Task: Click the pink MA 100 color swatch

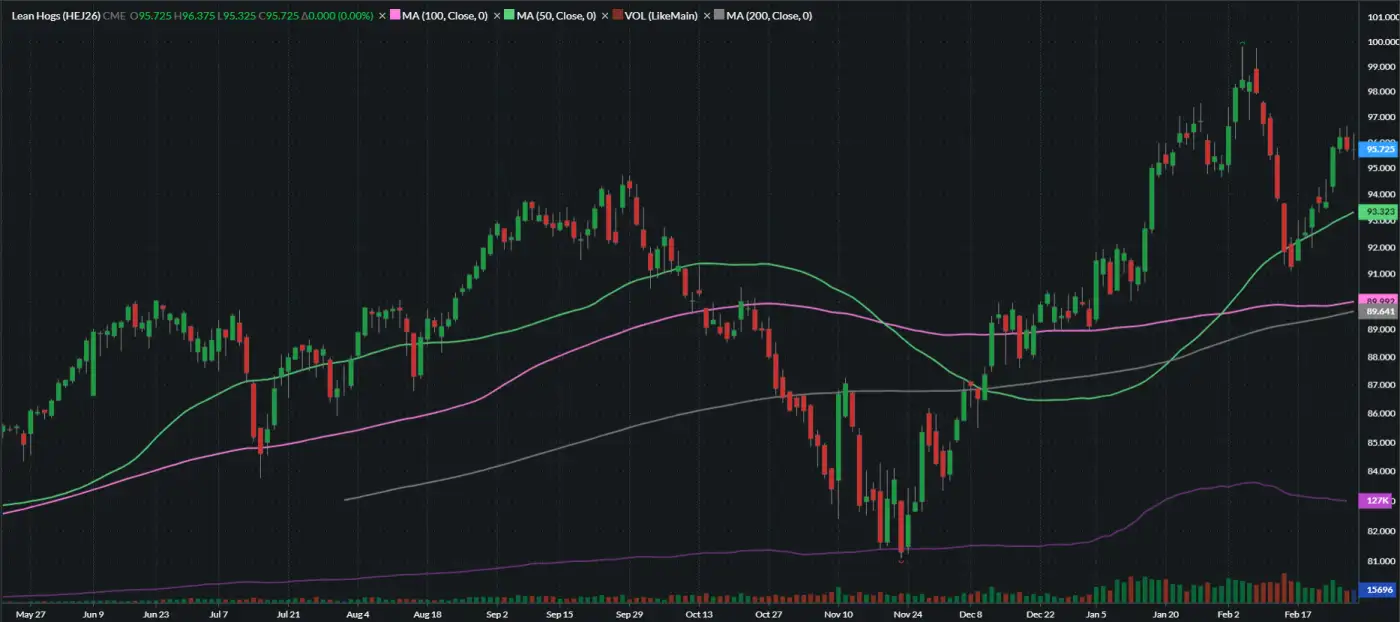Action: click(x=395, y=16)
